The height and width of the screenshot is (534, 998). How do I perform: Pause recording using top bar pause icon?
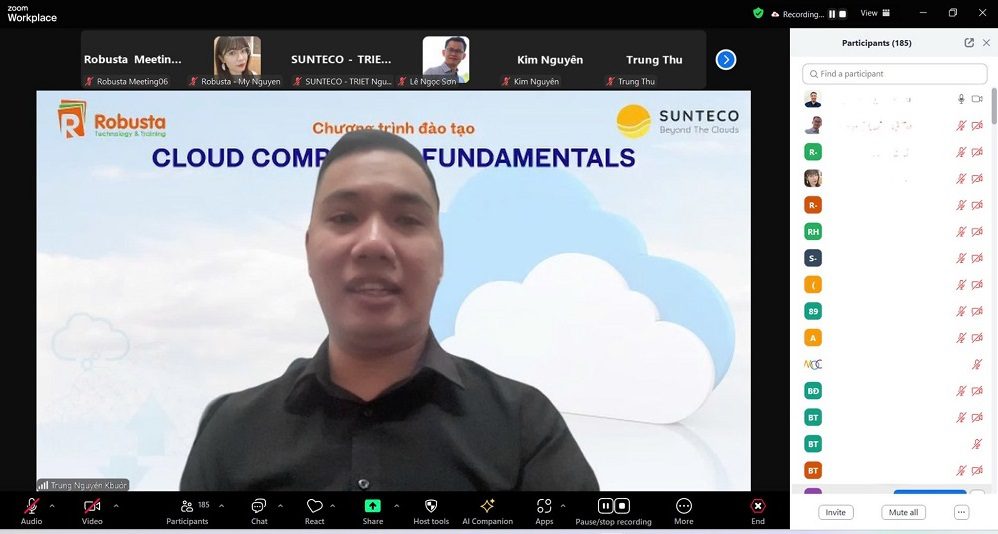pyautogui.click(x=832, y=13)
